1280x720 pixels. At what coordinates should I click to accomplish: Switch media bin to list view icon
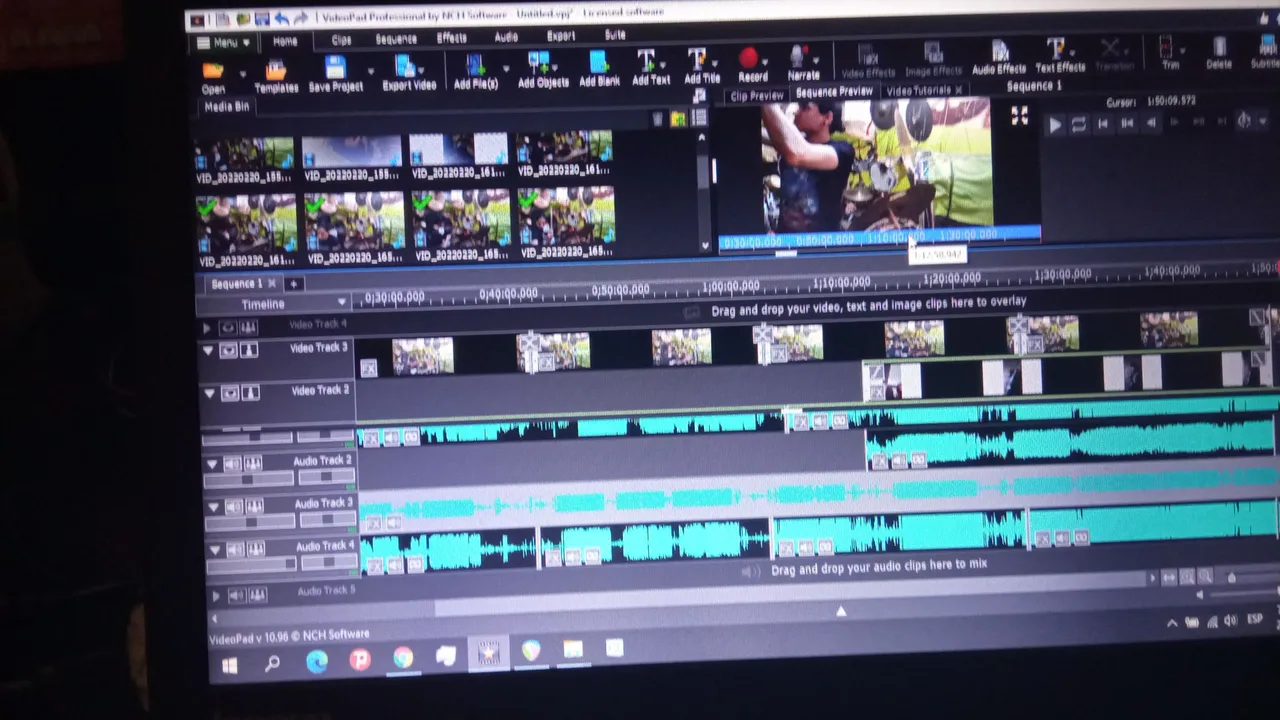(x=698, y=118)
